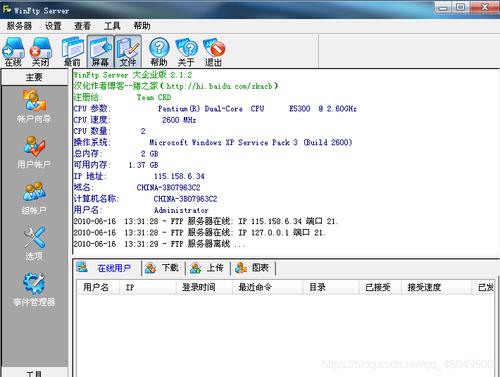500x377 pixels.
Task: Open 事件管理器 event manager in sidebar
Action: point(34,290)
